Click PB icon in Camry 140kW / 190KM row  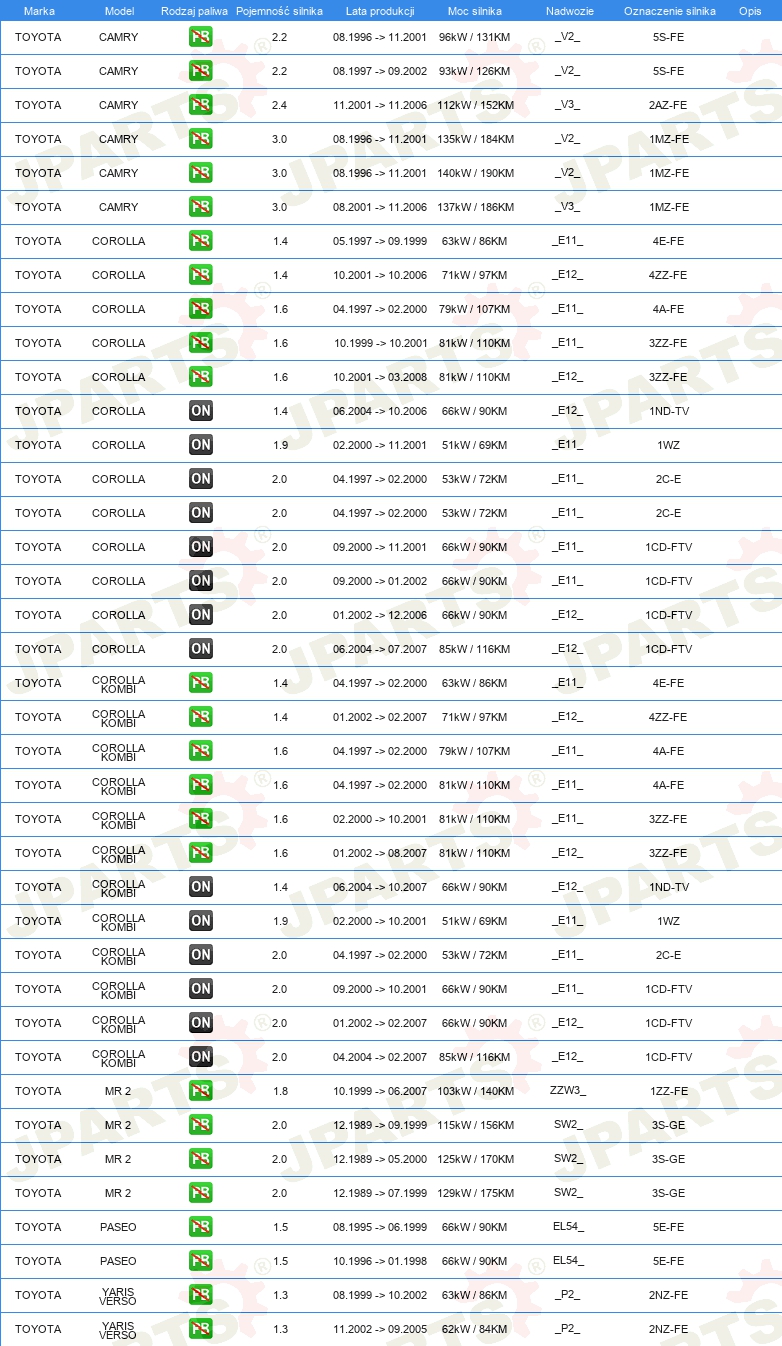point(200,173)
